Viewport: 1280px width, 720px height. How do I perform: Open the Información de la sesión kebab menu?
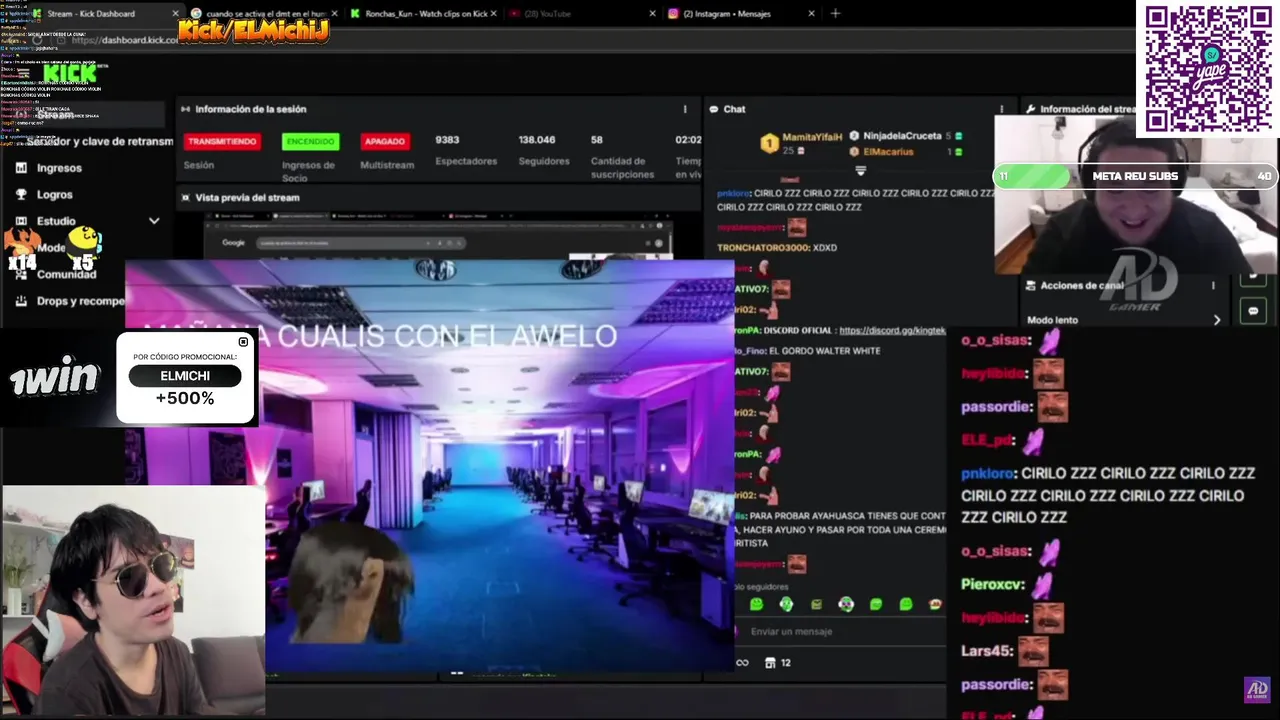point(685,109)
